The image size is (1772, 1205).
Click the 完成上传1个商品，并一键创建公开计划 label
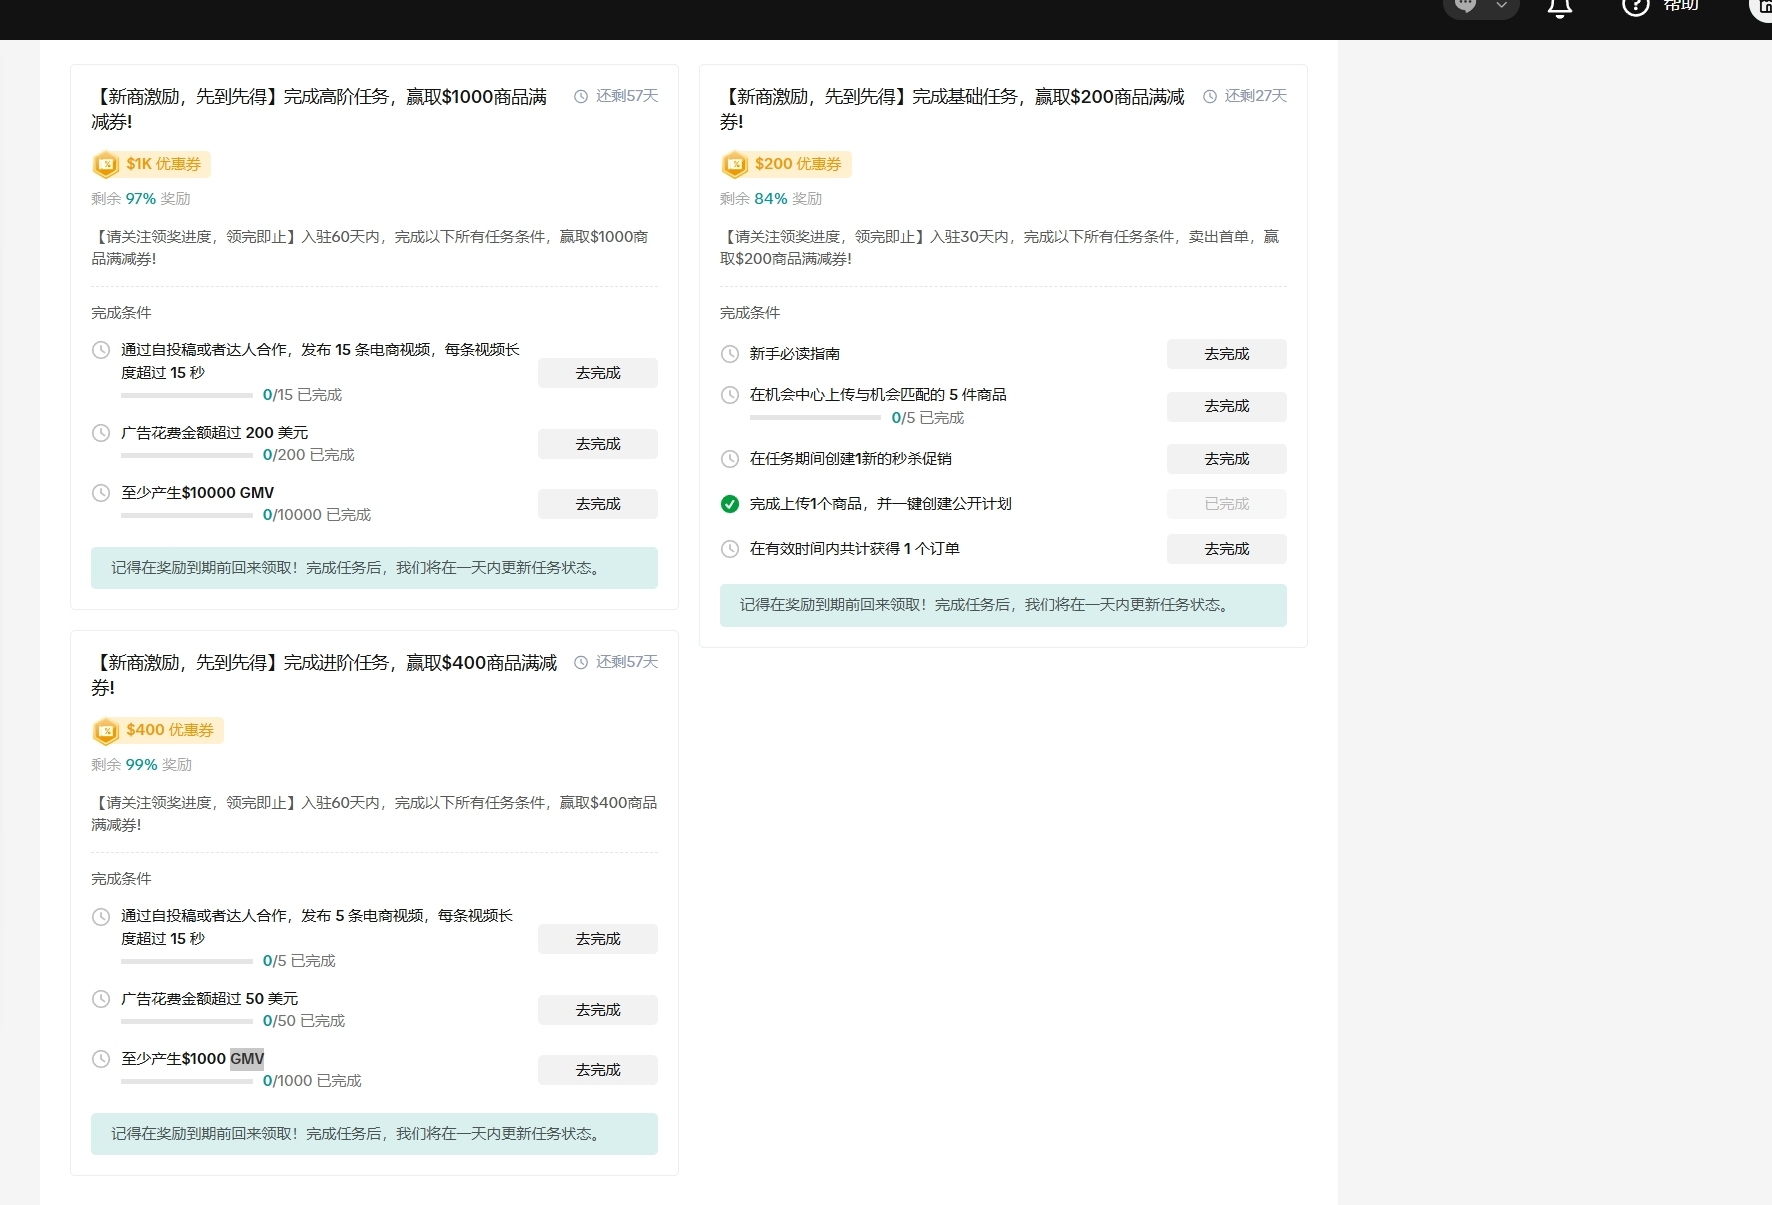pos(881,504)
